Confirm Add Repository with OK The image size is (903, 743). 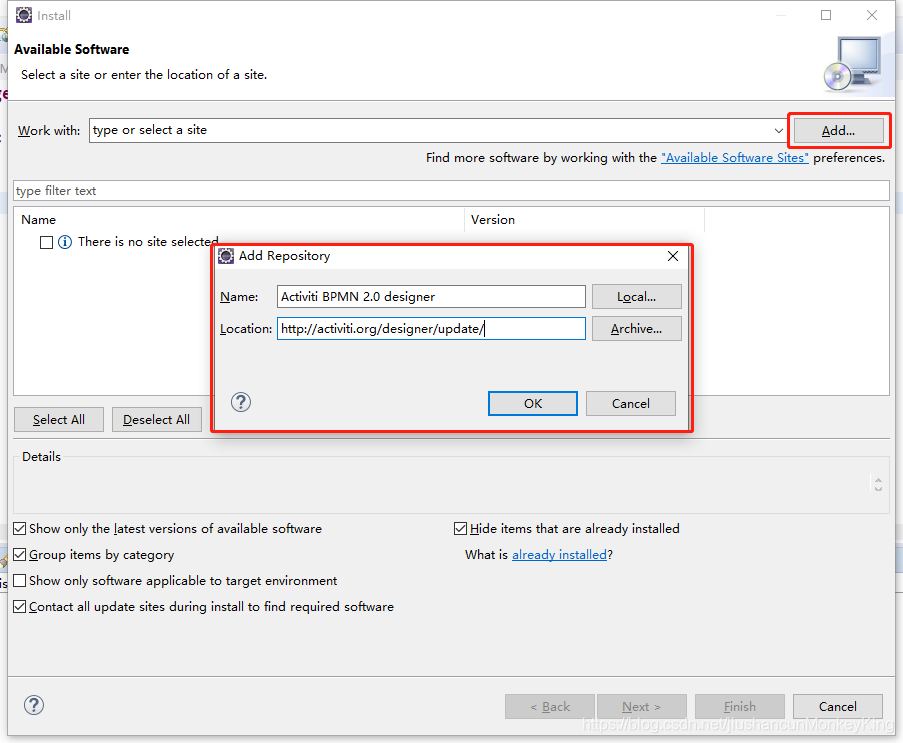[533, 404]
